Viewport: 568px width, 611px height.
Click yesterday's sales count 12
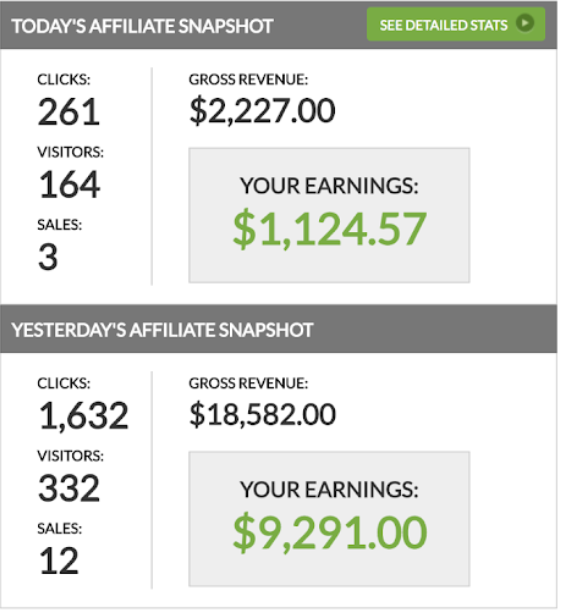pos(59,561)
